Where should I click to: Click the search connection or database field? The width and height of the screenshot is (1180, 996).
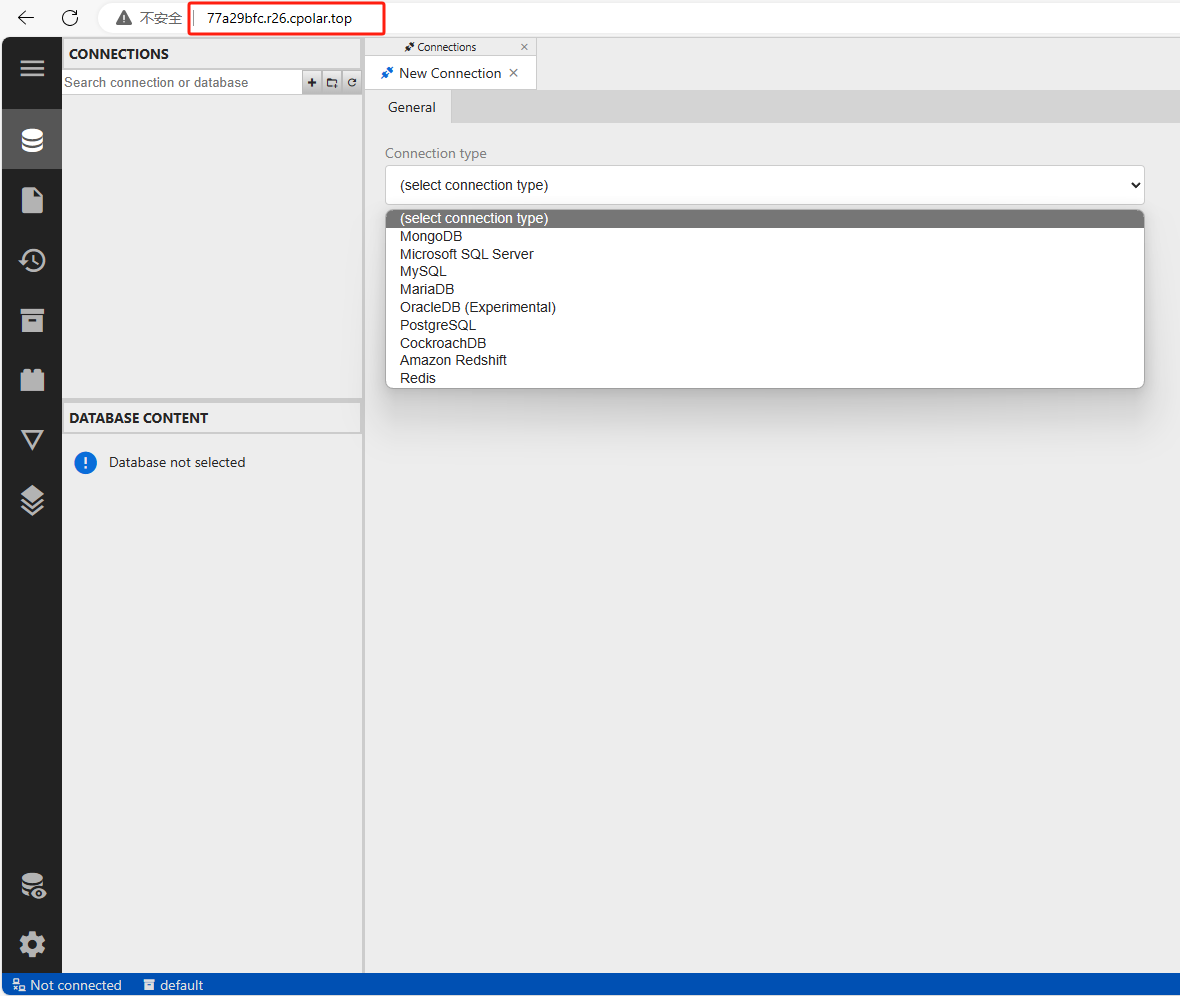coord(182,83)
